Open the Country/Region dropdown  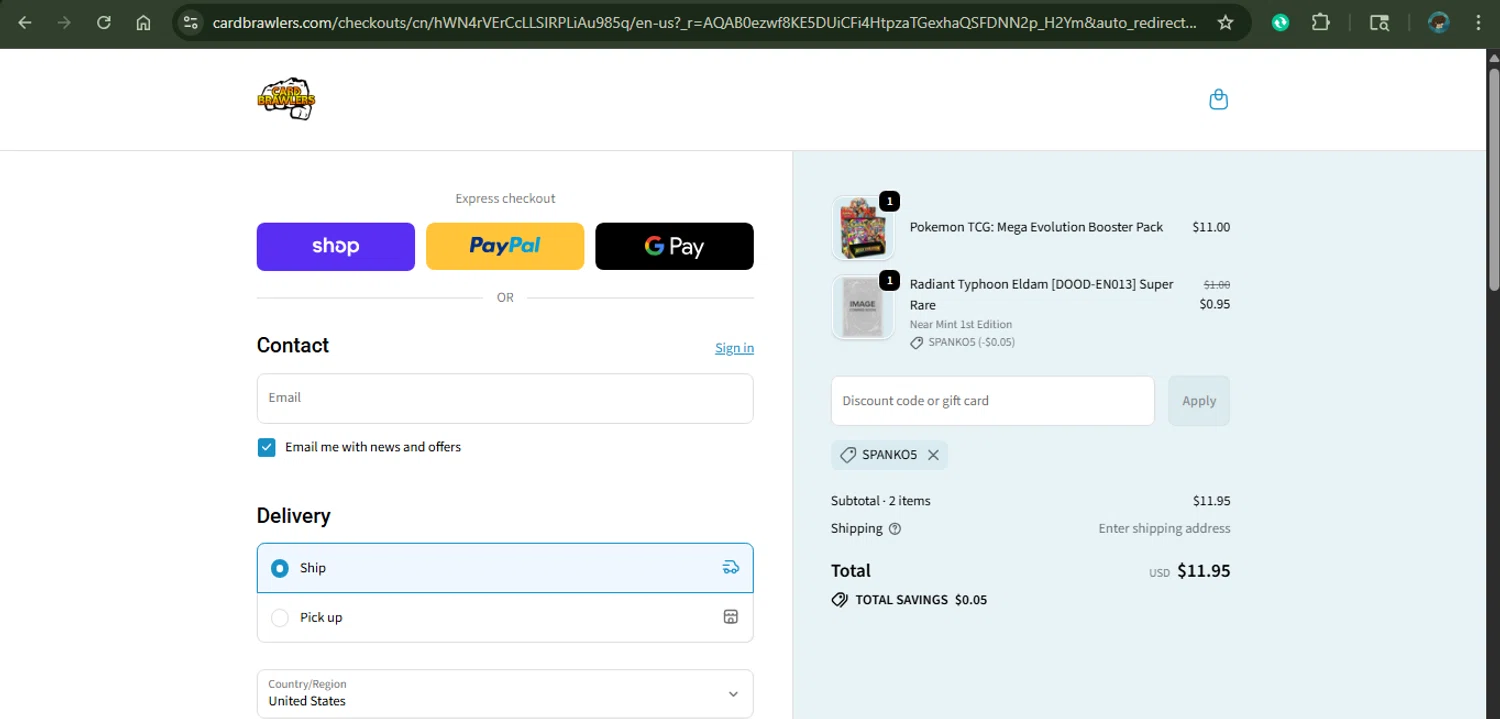tap(505, 693)
